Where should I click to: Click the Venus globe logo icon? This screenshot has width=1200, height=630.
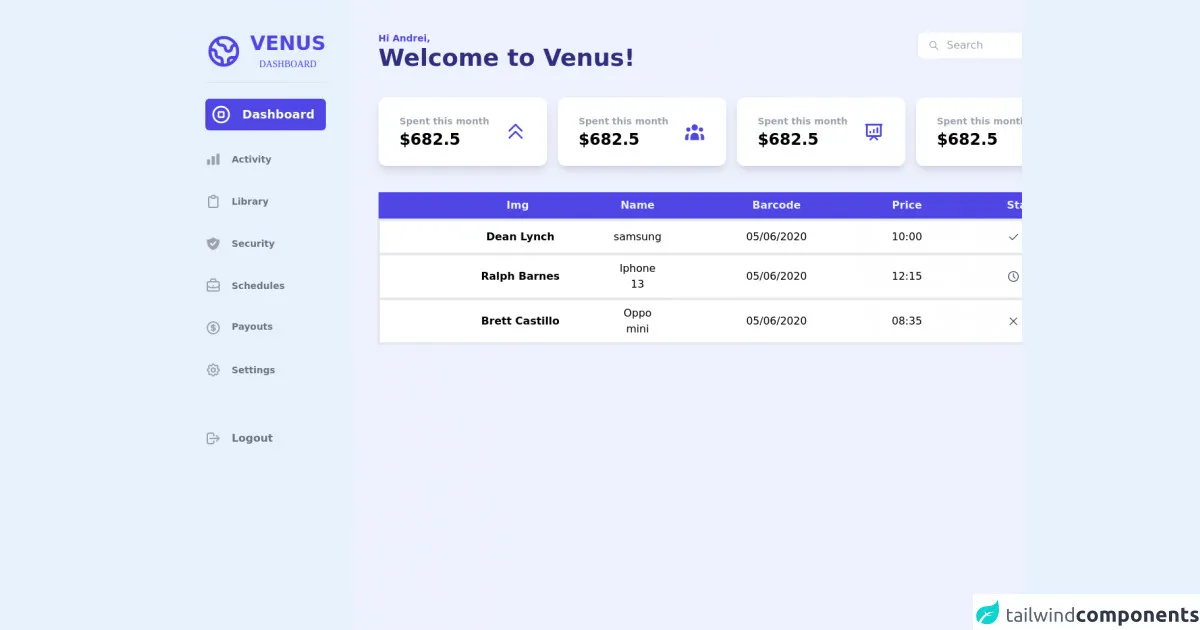pyautogui.click(x=223, y=51)
